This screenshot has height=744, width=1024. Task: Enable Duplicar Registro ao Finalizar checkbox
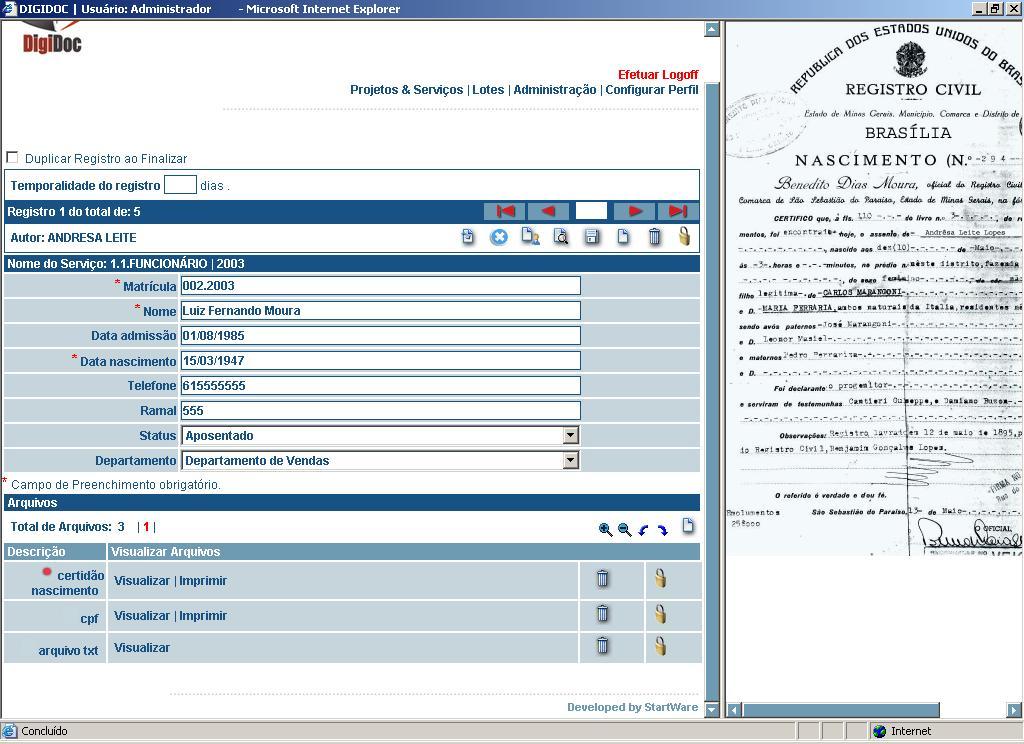tap(12, 157)
